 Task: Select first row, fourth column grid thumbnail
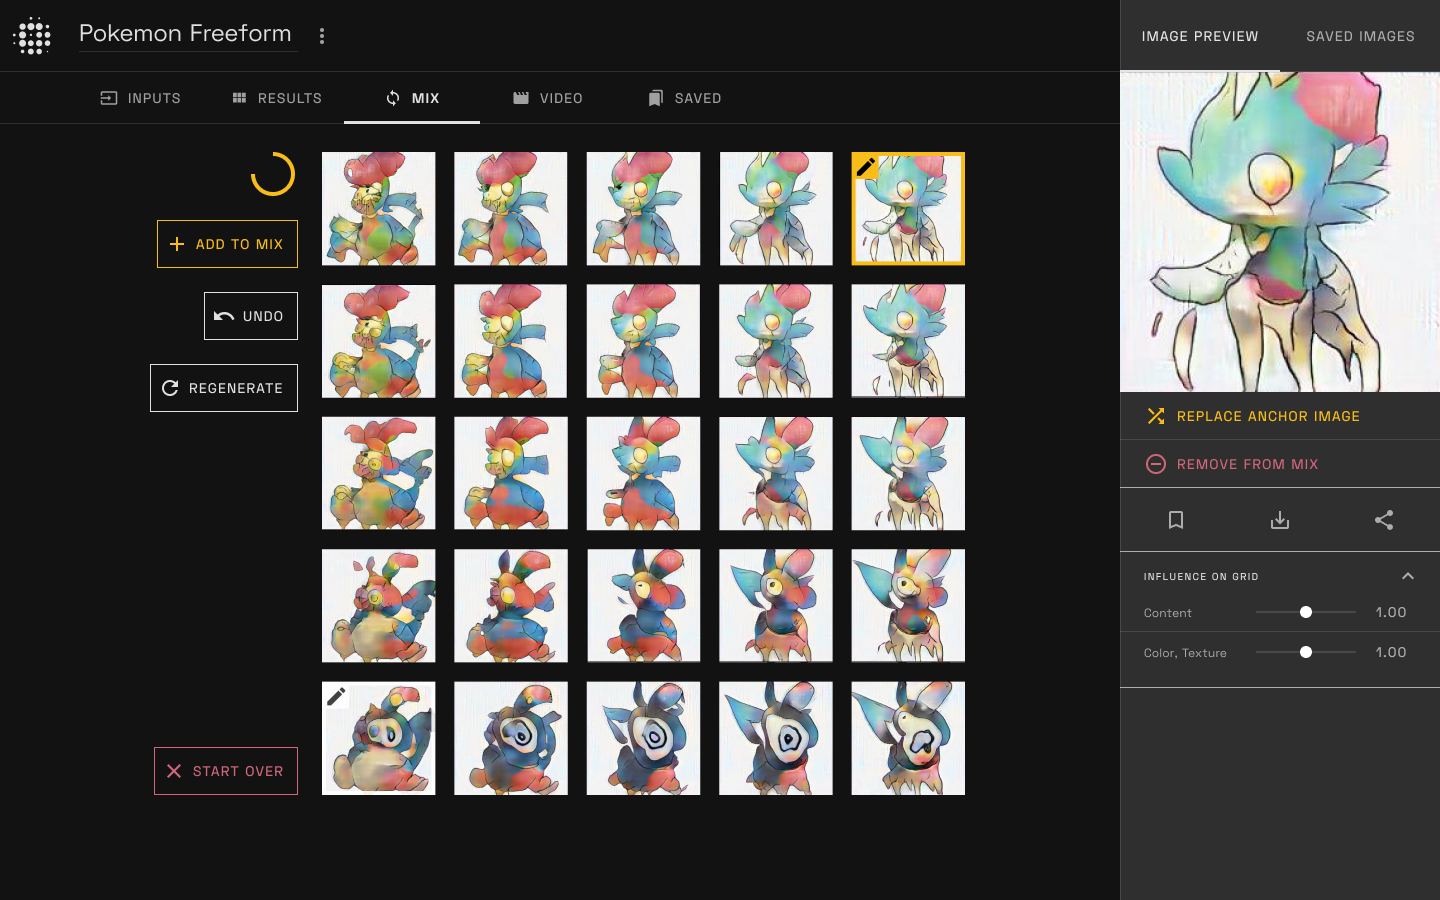point(776,209)
